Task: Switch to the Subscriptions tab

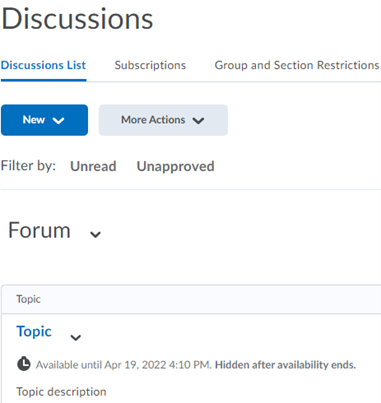Action: (150, 65)
